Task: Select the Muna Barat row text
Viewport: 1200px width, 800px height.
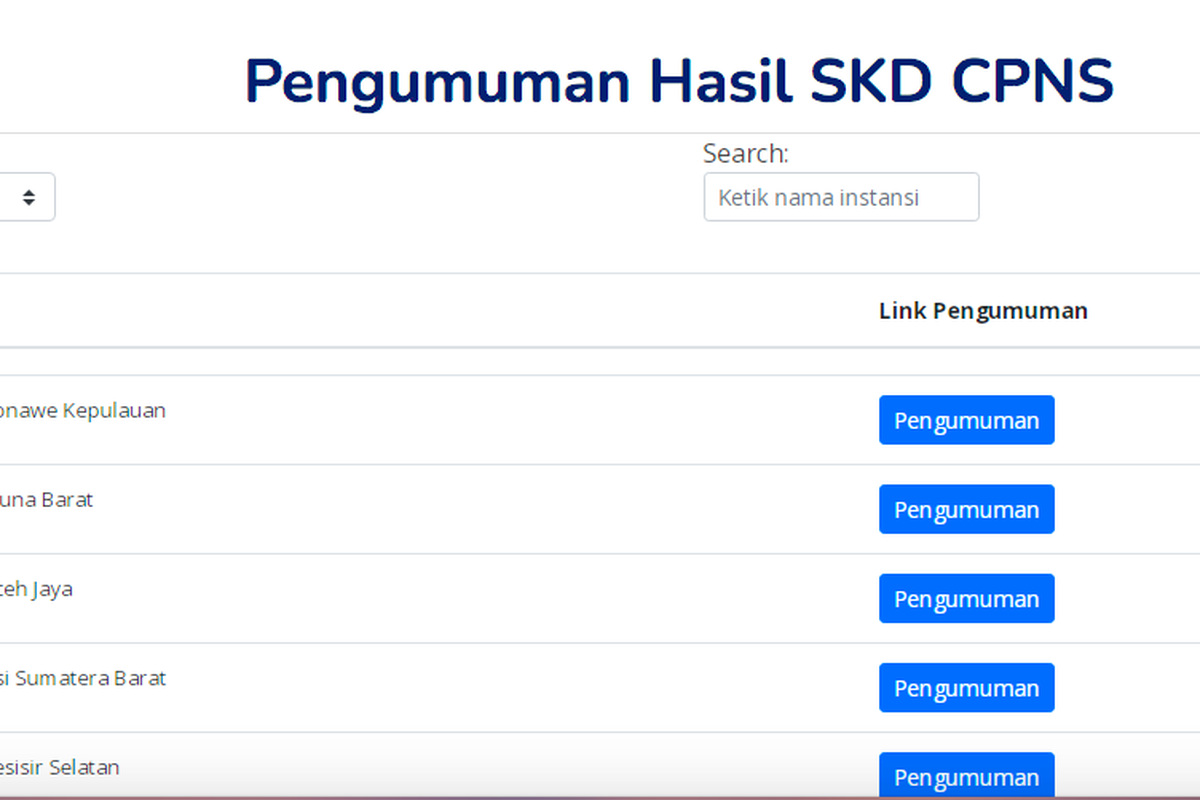Action: pyautogui.click(x=46, y=499)
